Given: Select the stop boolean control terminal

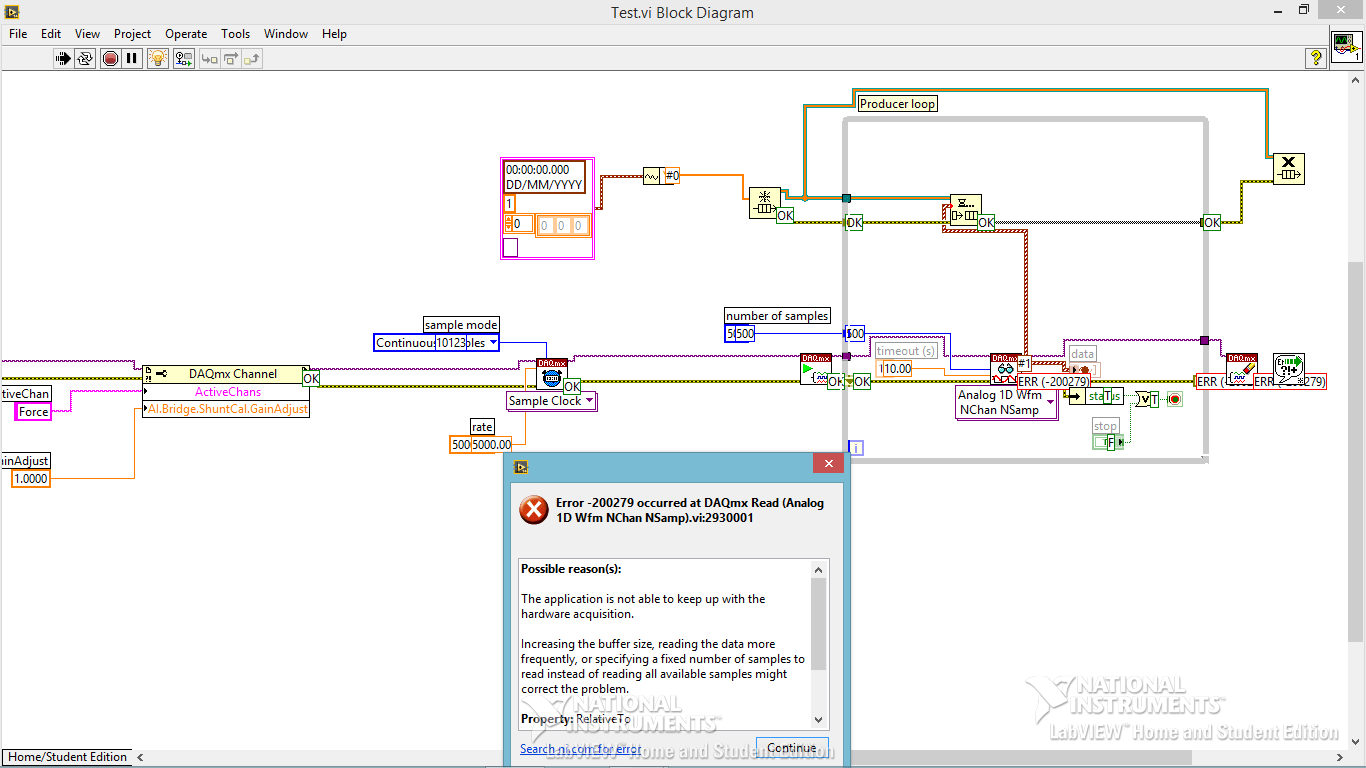Looking at the screenshot, I should [1108, 441].
